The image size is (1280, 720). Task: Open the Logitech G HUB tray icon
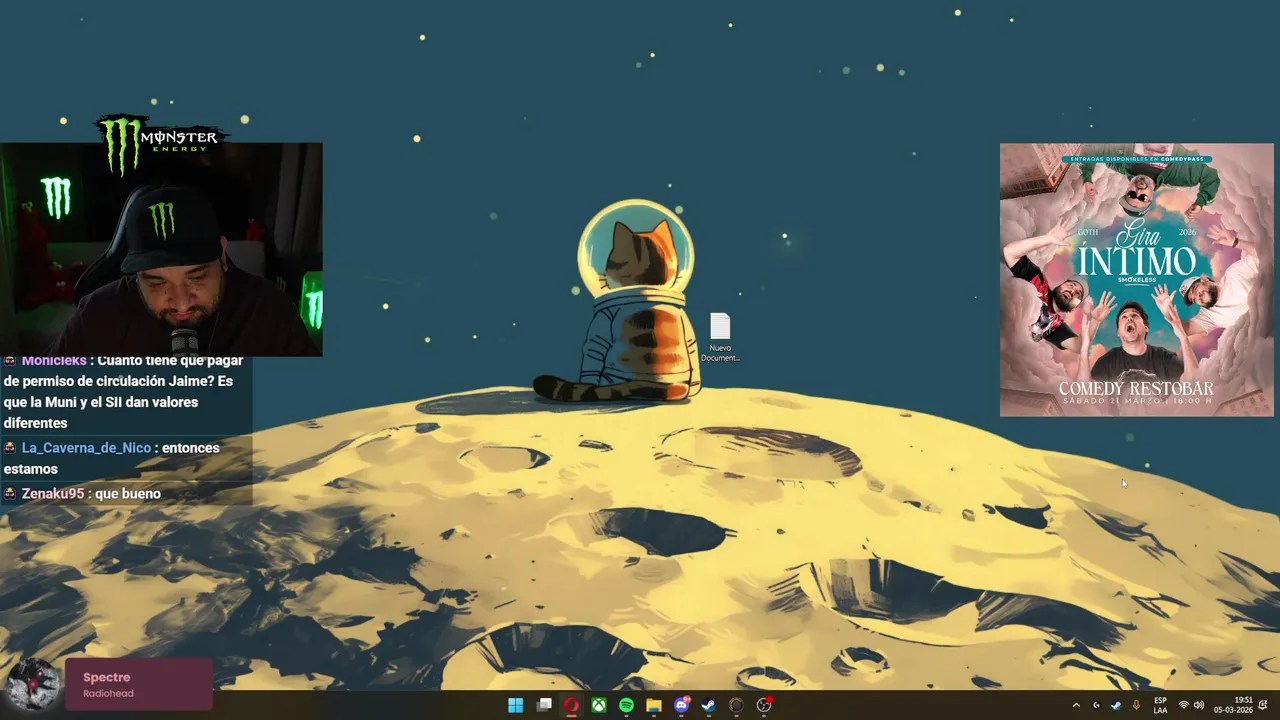point(1096,705)
